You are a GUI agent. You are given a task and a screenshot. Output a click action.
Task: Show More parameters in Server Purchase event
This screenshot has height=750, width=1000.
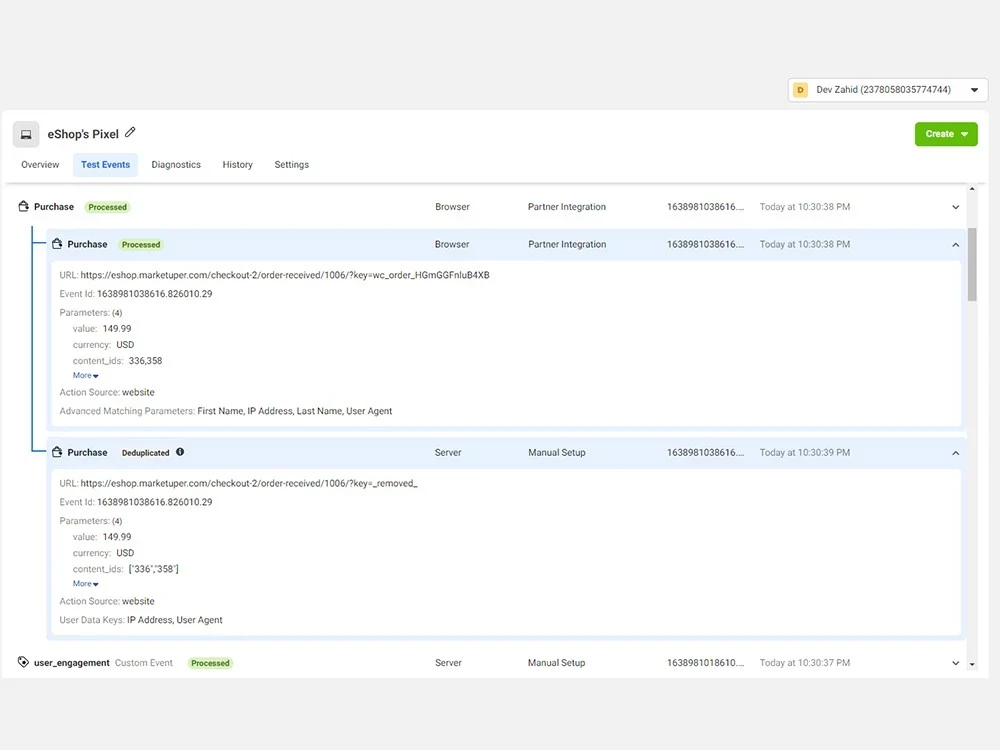85,584
